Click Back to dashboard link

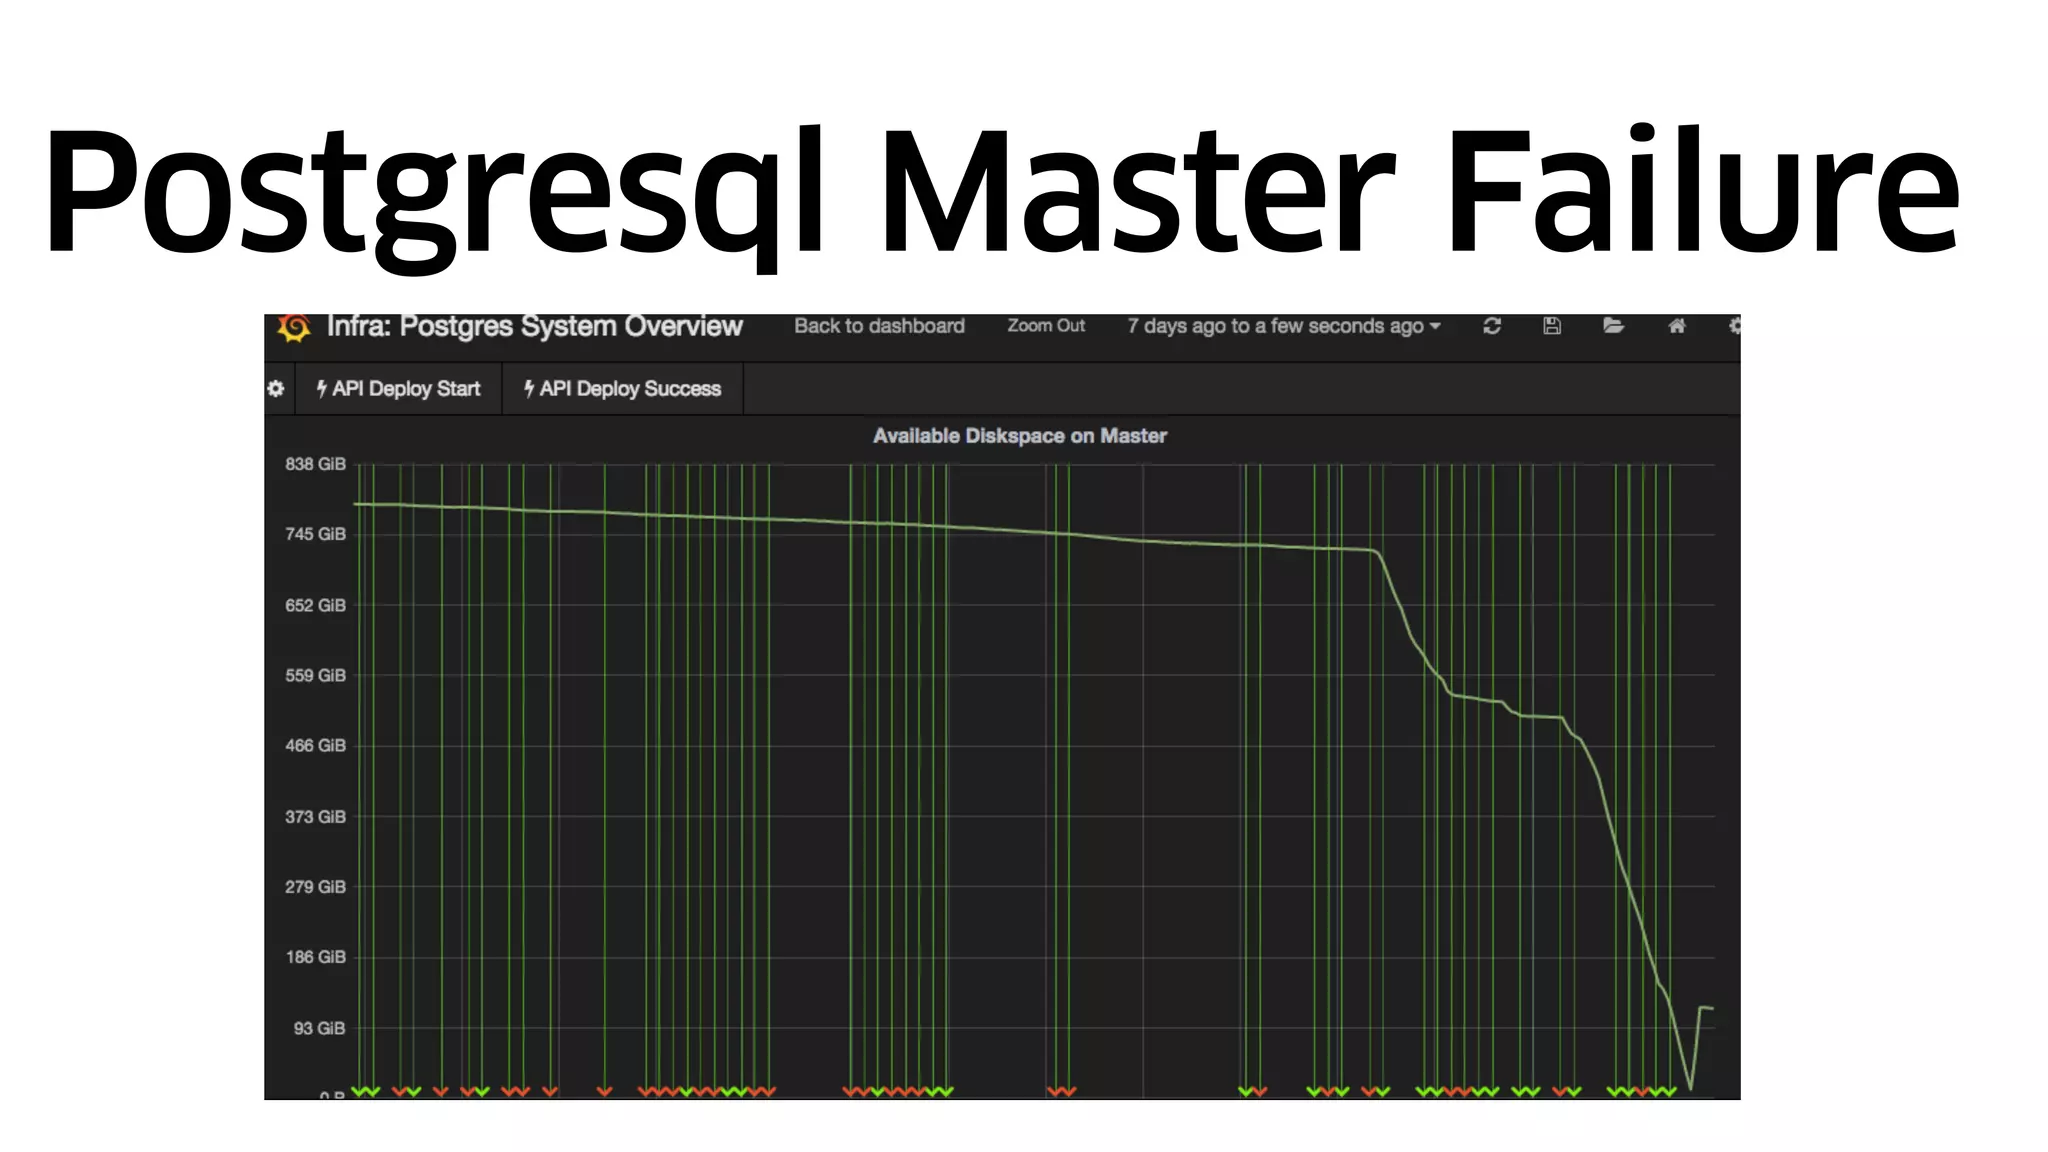(879, 326)
